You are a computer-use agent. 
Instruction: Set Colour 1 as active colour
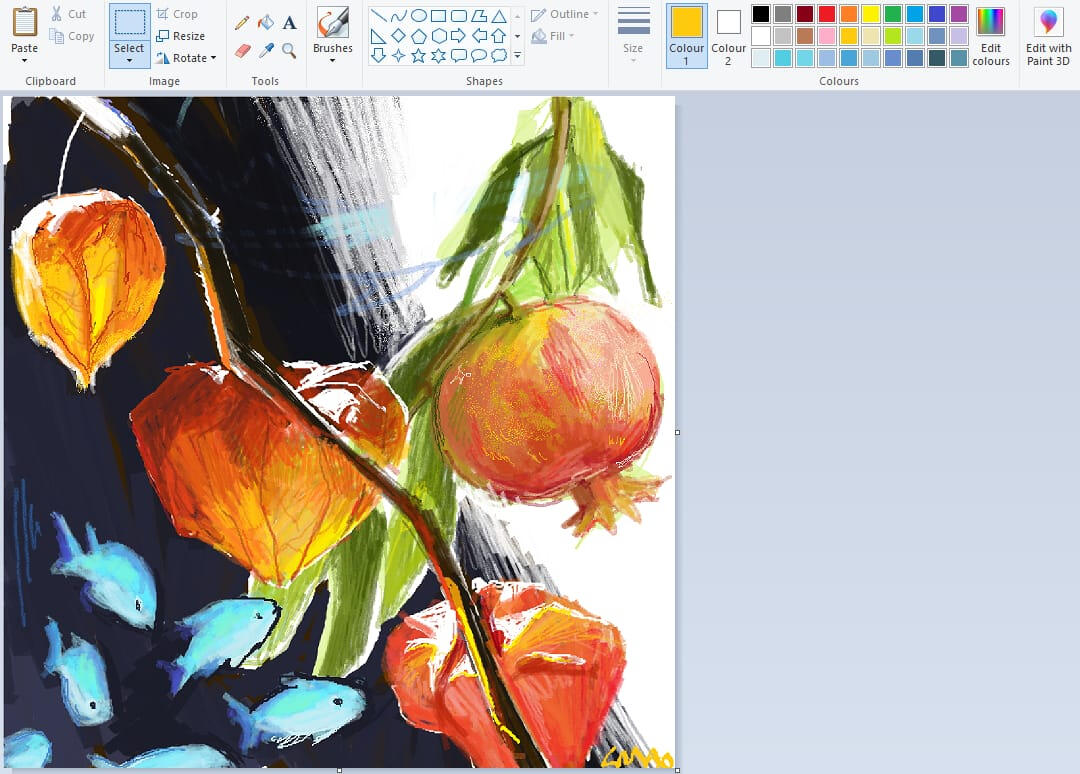tap(686, 35)
